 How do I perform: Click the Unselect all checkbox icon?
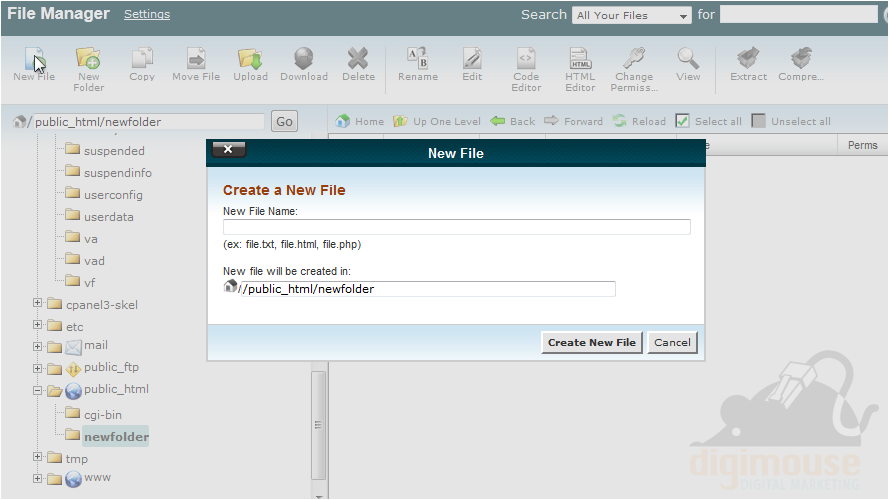(x=758, y=121)
